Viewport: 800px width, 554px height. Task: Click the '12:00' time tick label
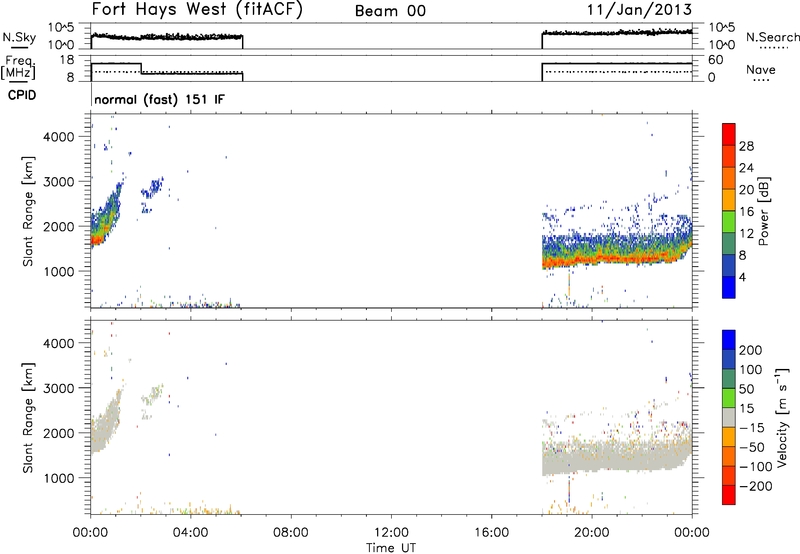click(391, 533)
